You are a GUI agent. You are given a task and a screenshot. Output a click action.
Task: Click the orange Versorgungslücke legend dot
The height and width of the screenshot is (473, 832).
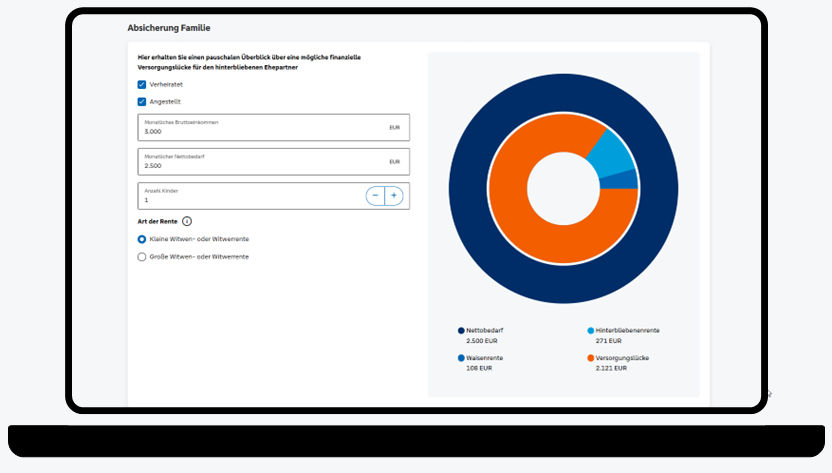591,358
